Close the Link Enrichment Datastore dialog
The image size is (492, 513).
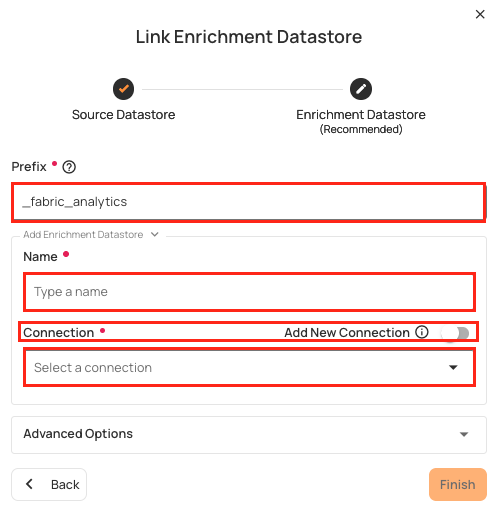480,14
